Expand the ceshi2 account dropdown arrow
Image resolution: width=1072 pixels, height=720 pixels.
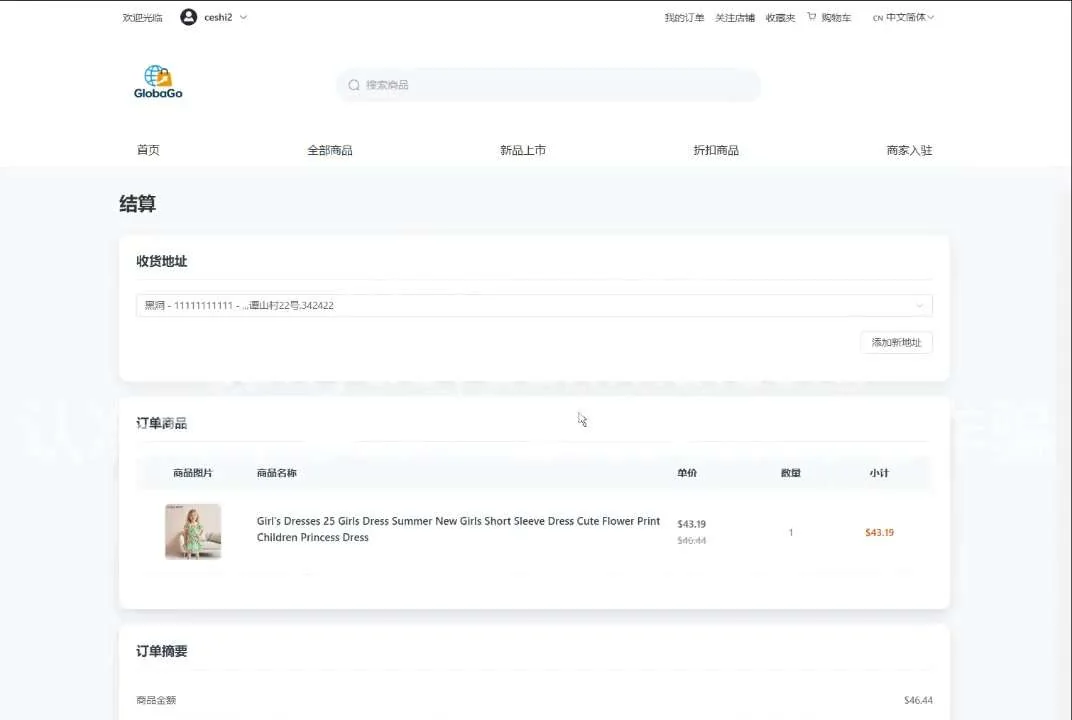(244, 17)
